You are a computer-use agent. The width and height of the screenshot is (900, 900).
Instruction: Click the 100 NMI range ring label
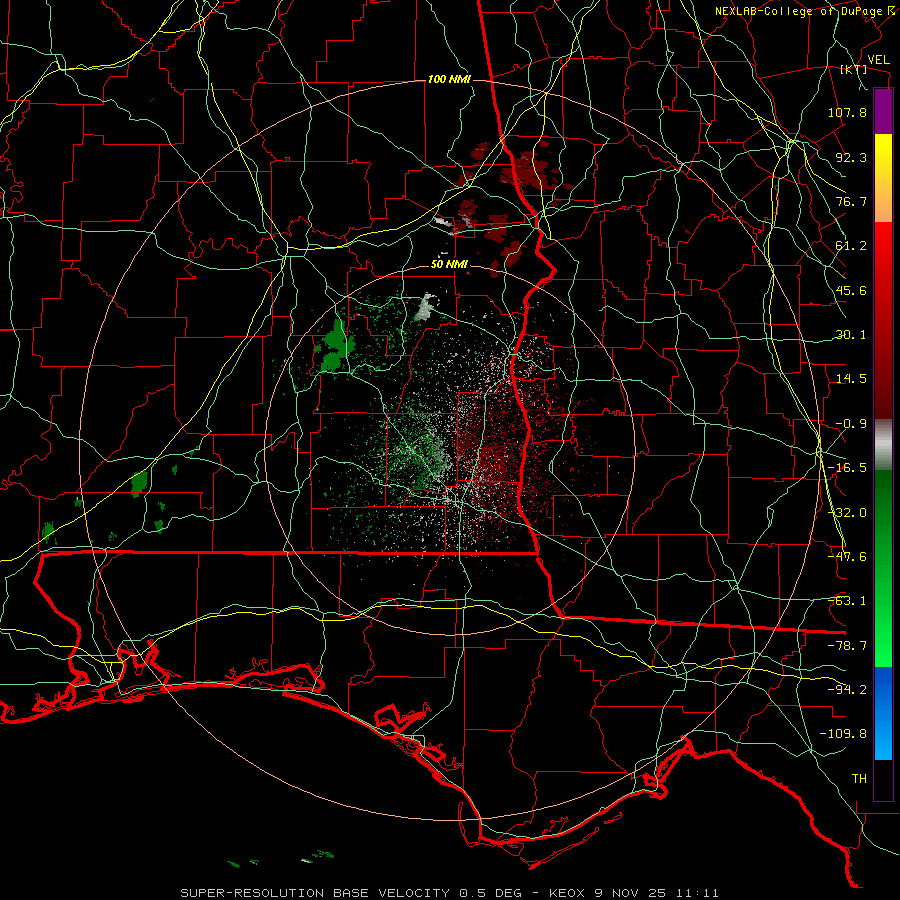[449, 79]
